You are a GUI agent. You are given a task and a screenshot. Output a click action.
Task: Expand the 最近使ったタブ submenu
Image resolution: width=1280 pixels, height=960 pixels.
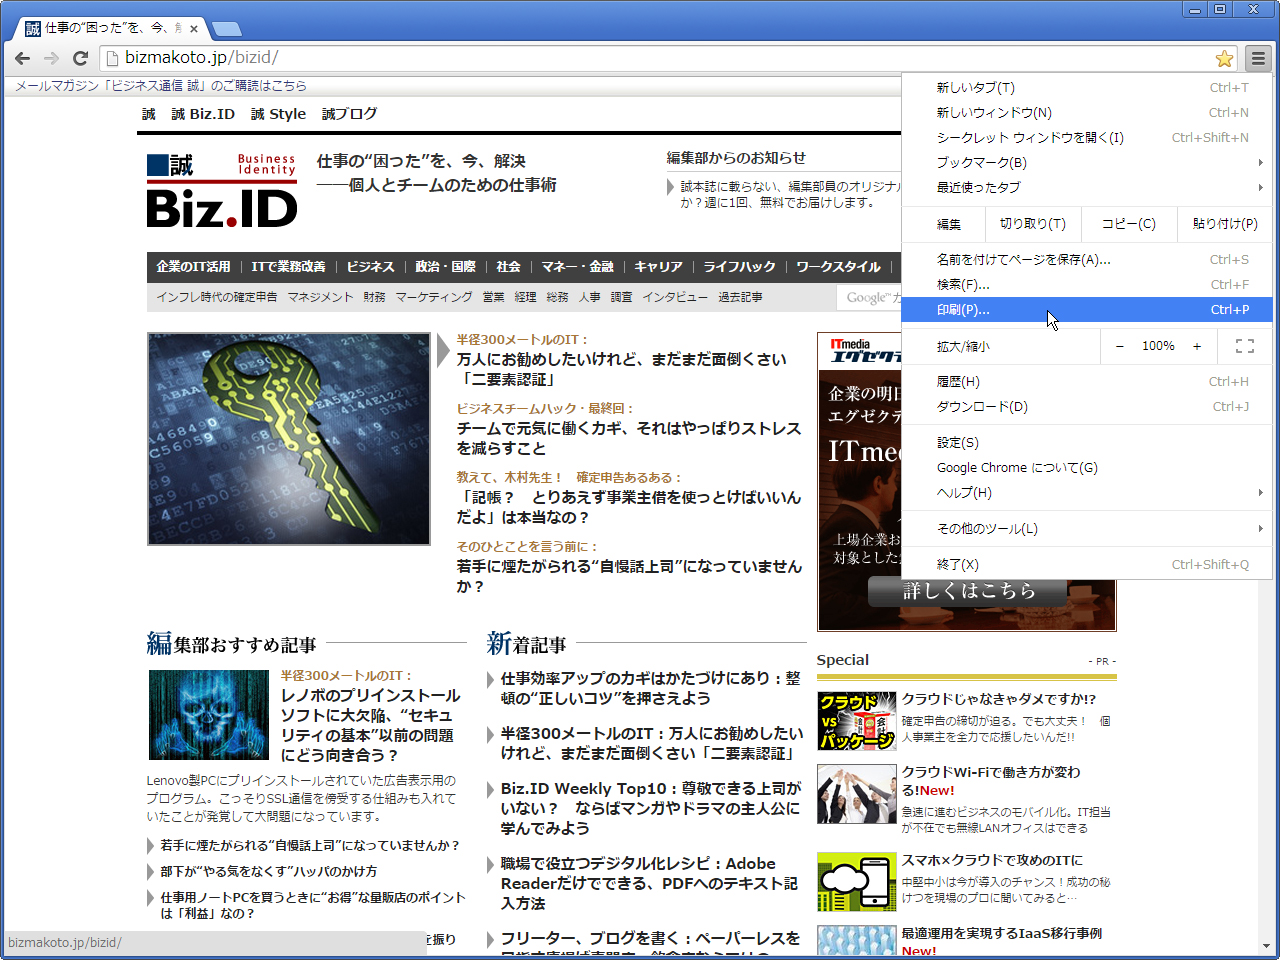click(1087, 188)
